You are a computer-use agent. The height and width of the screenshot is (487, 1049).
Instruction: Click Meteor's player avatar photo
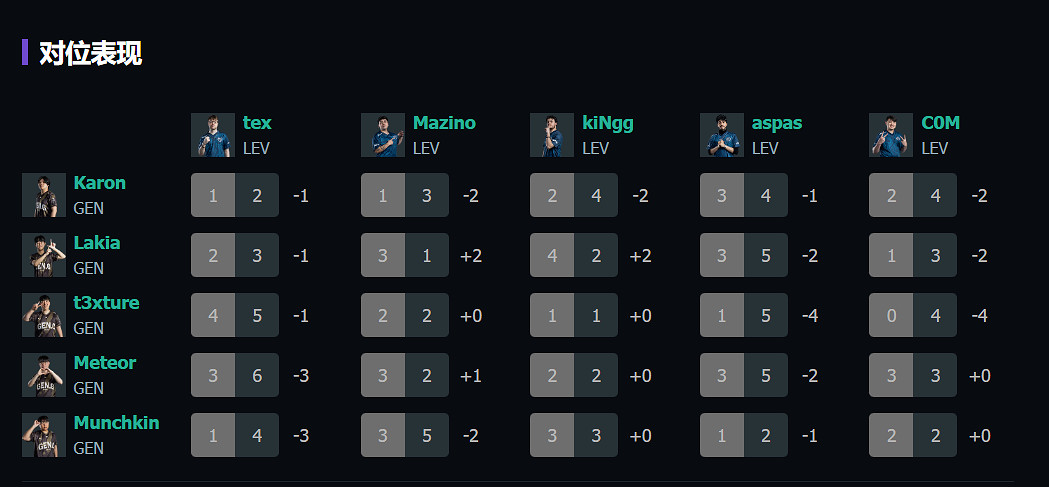click(44, 375)
